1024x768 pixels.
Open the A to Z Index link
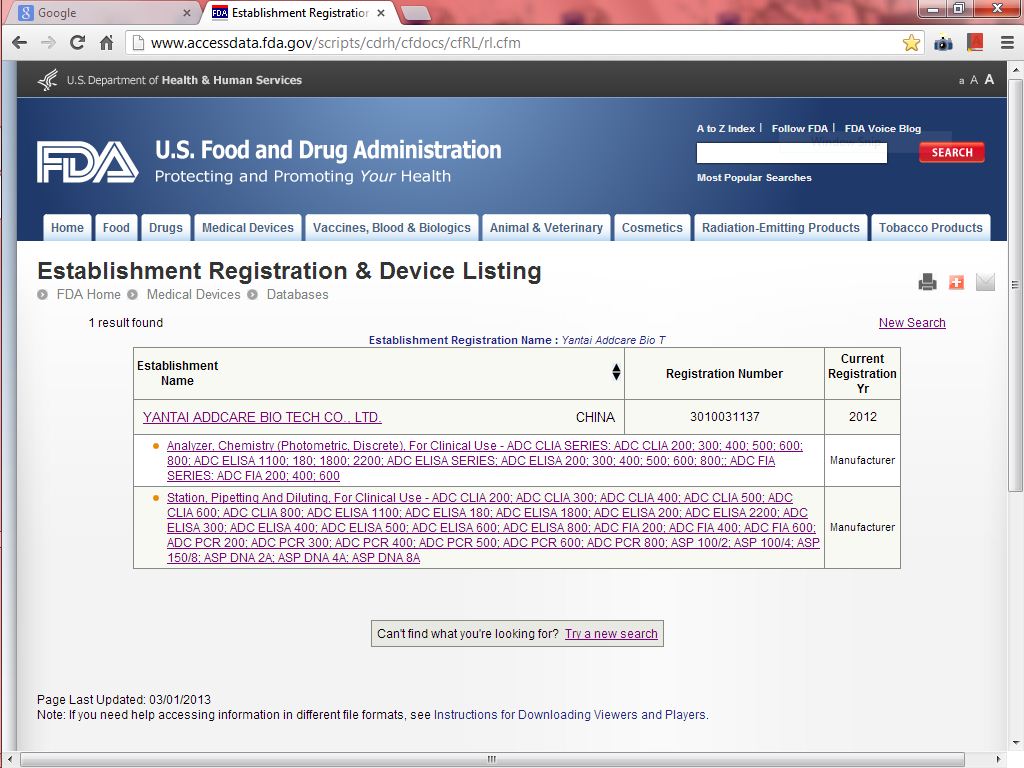pos(726,129)
